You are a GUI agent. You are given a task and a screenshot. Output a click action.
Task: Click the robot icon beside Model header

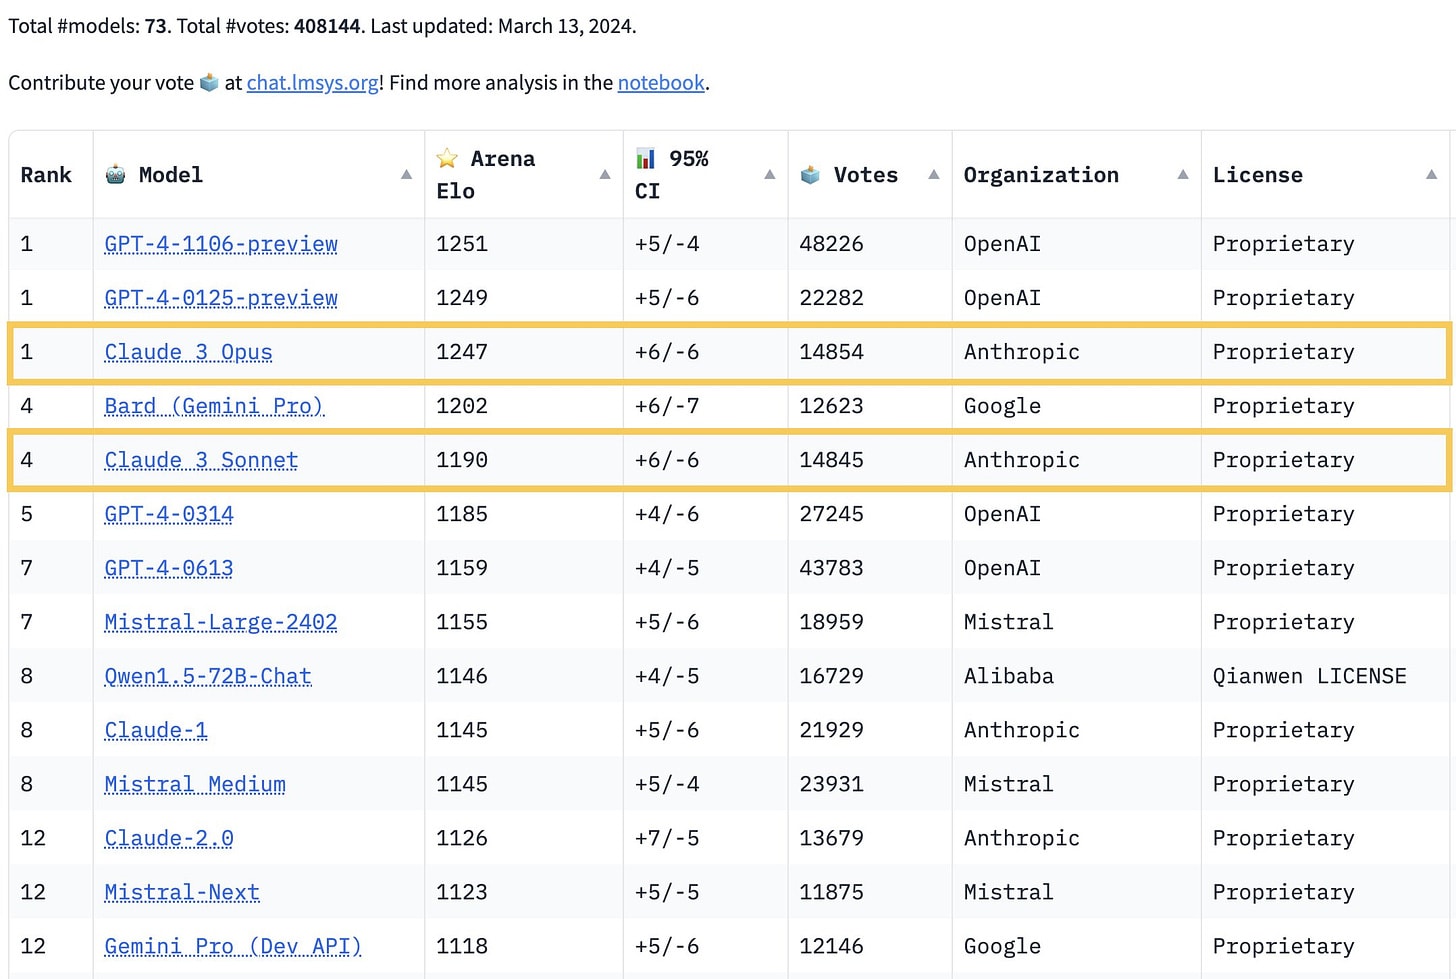[x=116, y=175]
